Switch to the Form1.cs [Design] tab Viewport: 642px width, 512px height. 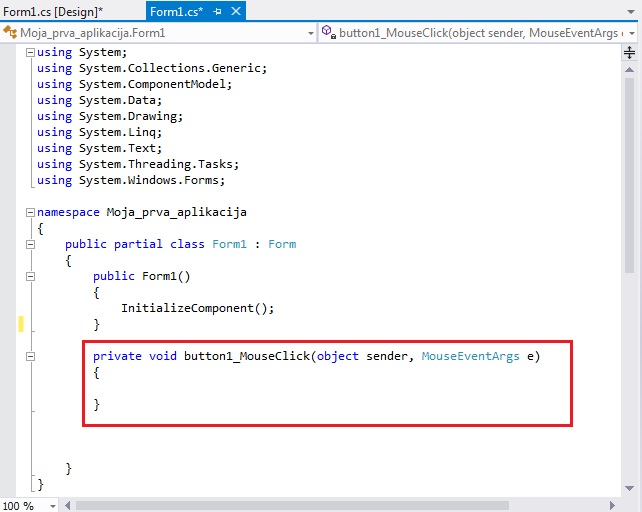click(x=52, y=11)
